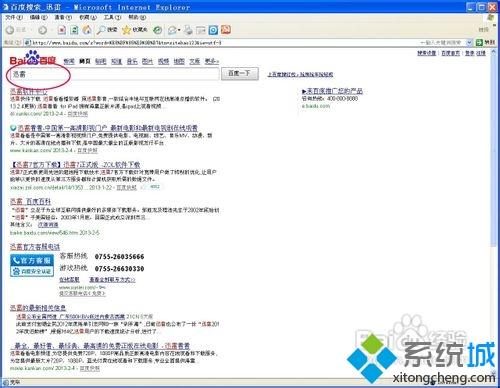Open the 文件(F) menu
The image size is (500, 388).
(x=14, y=17)
